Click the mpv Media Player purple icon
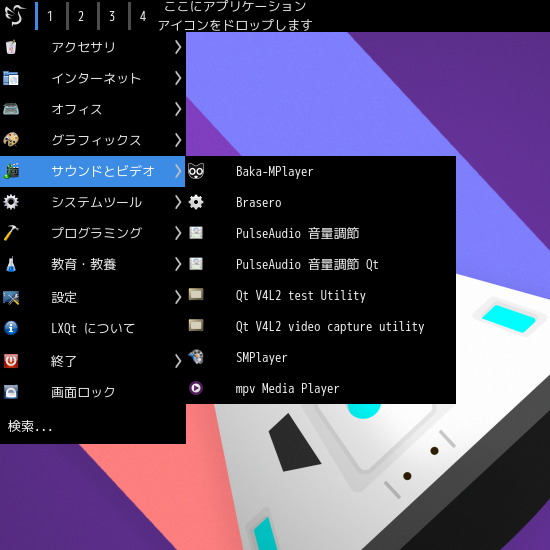550x550 pixels. pyautogui.click(x=196, y=388)
